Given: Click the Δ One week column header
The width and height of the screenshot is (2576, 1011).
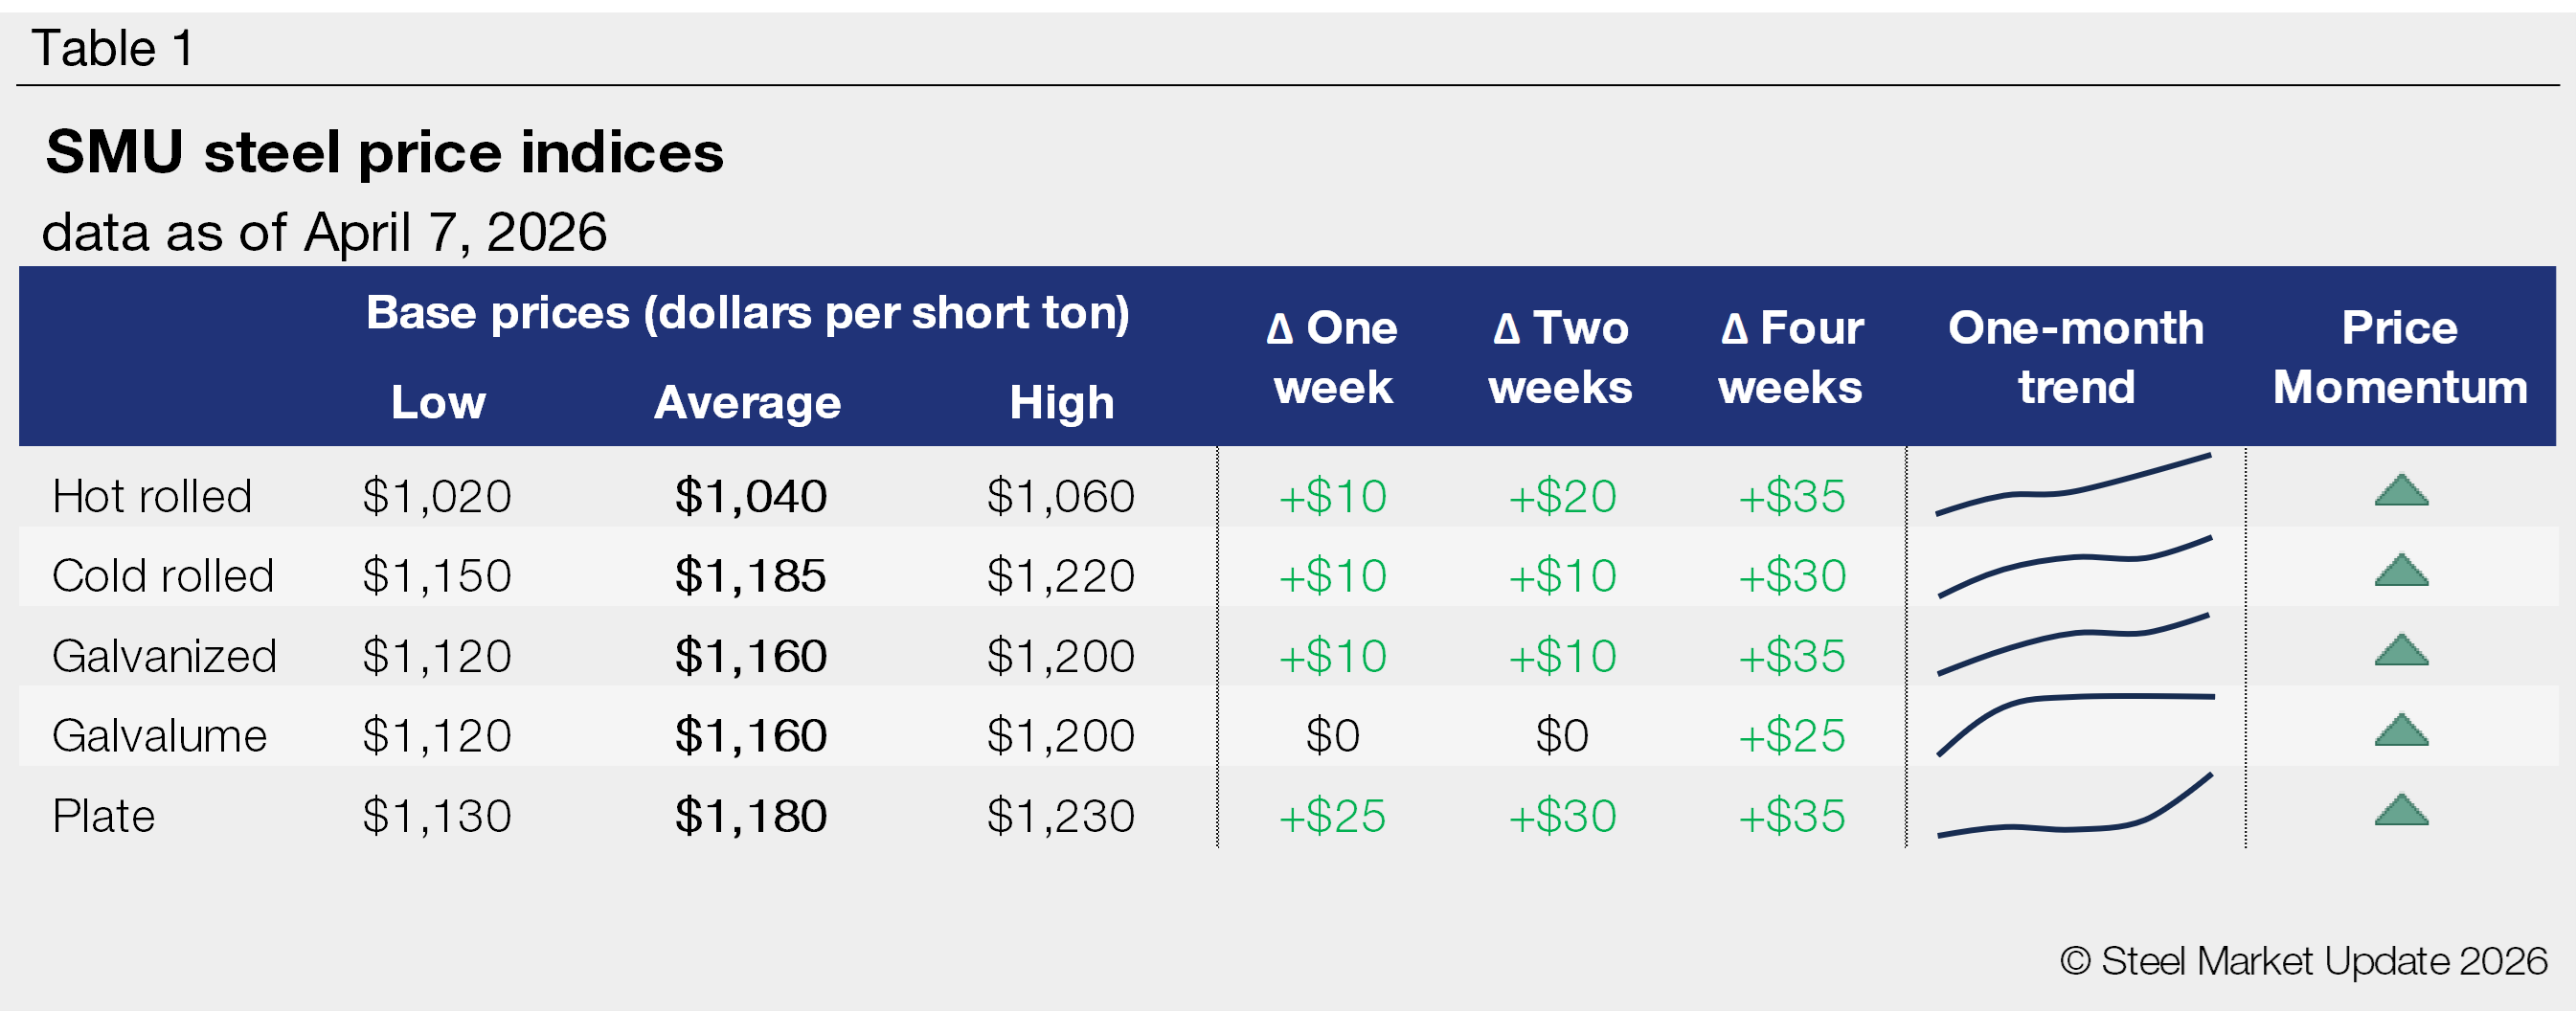Looking at the screenshot, I should pyautogui.click(x=1332, y=357).
